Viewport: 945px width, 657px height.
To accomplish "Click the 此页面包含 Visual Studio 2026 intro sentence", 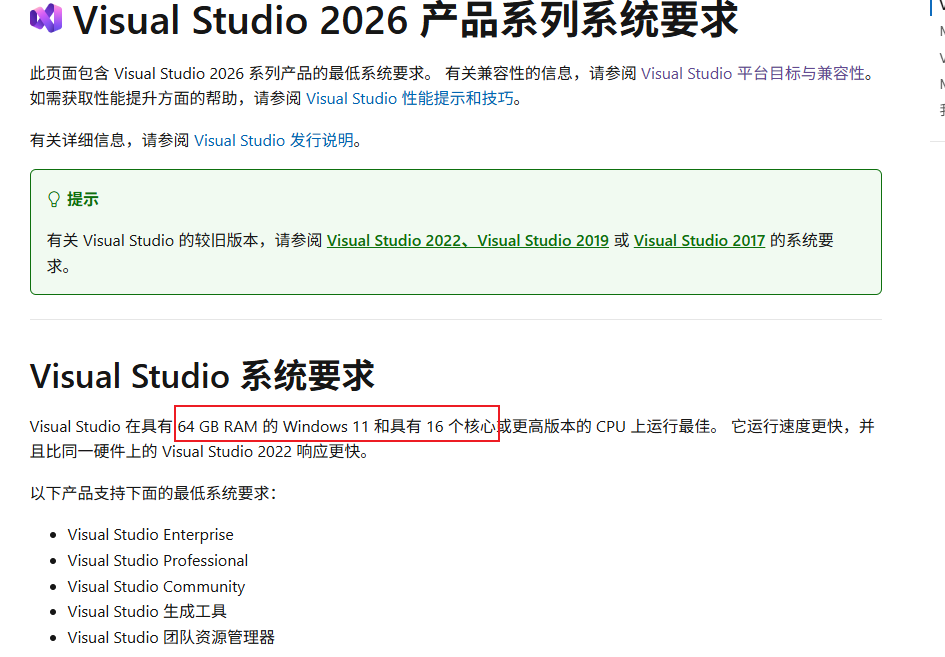I will pos(231,74).
